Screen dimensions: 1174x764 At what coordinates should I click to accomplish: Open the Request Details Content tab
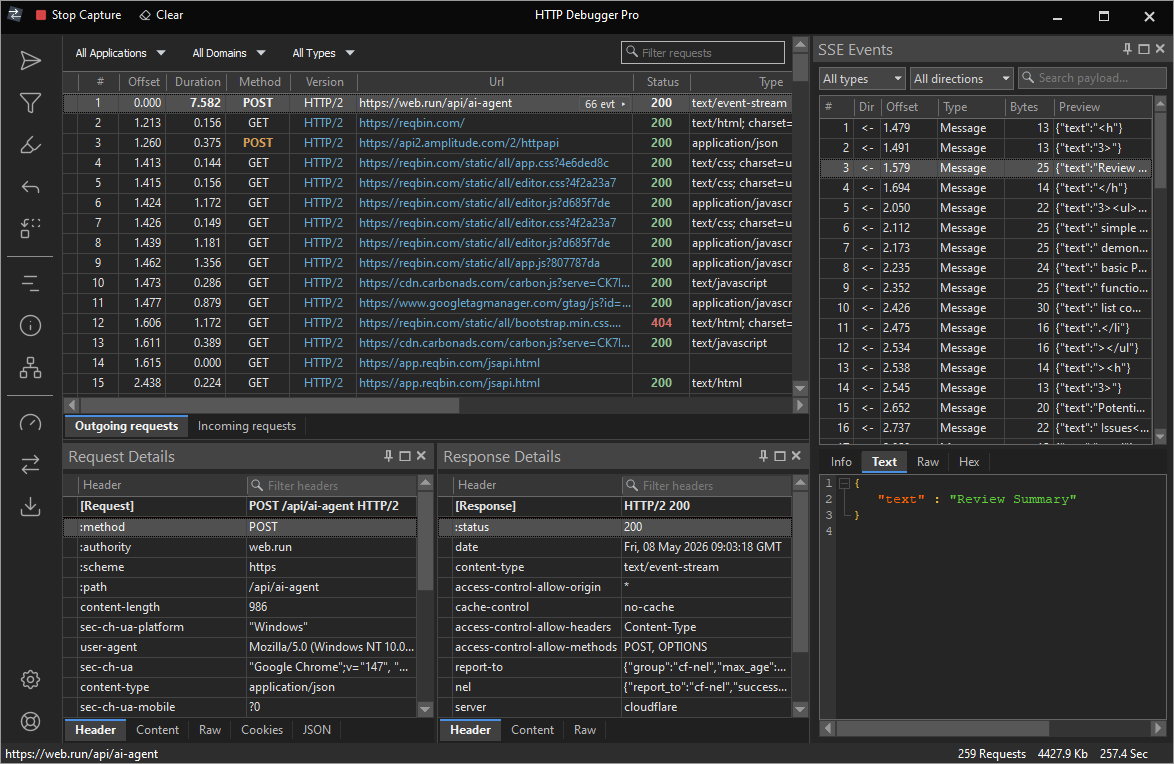point(157,730)
